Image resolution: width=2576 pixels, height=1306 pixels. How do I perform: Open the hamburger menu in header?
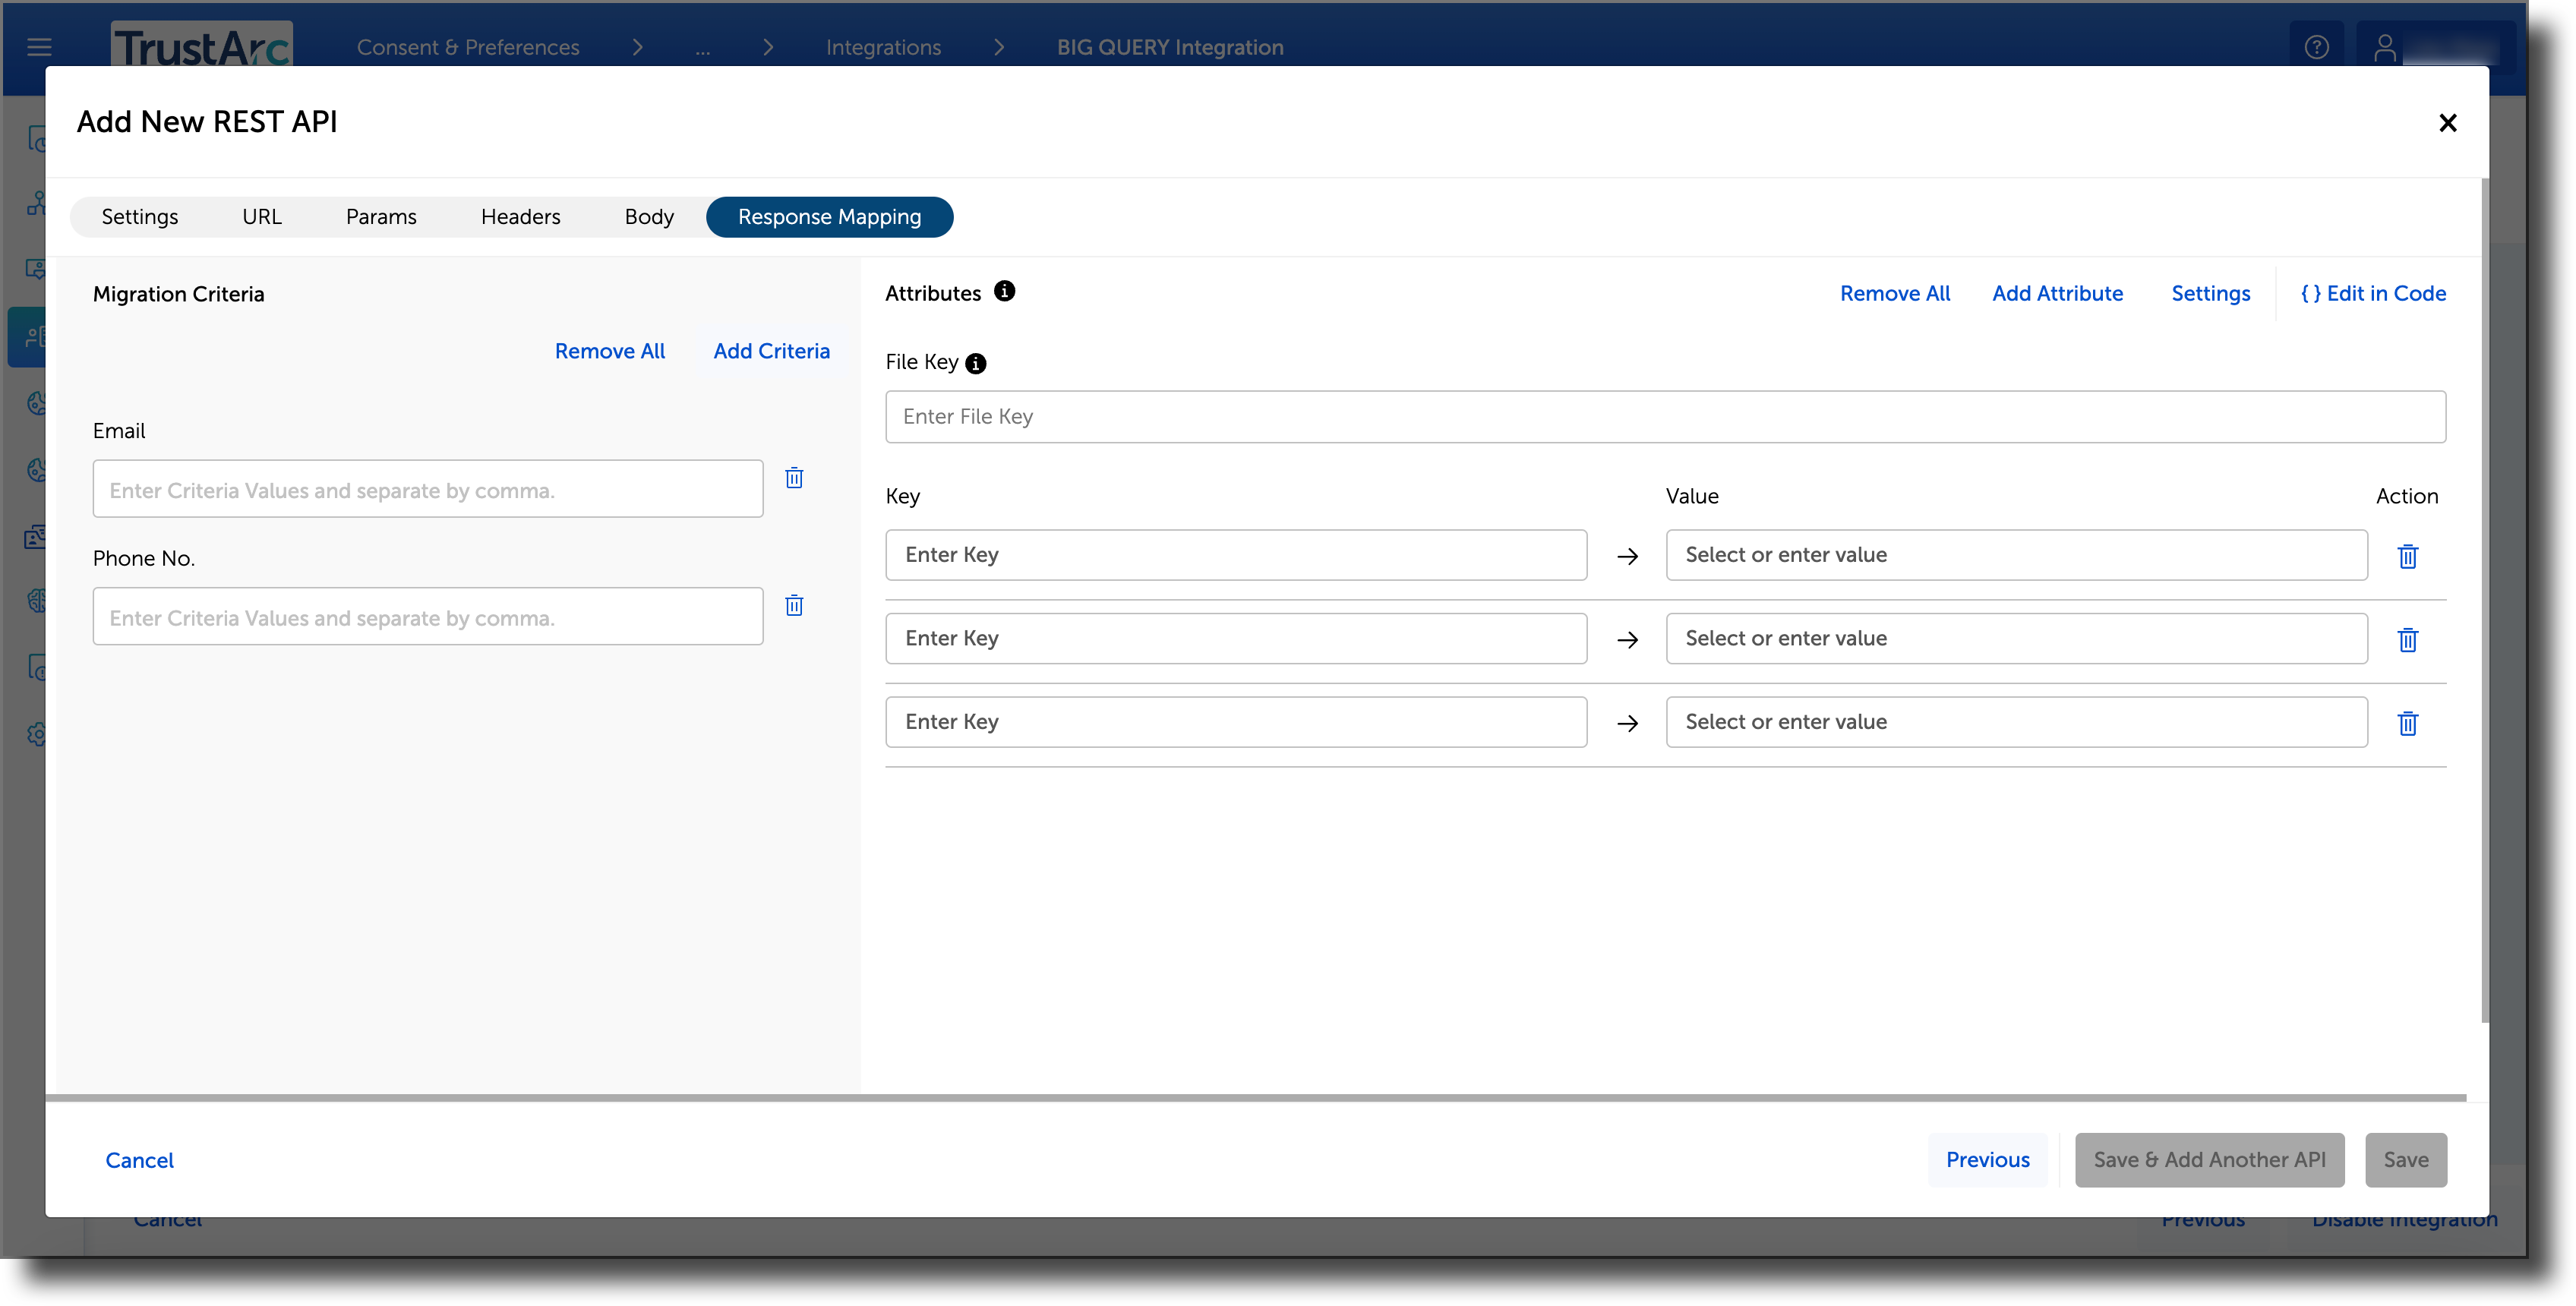point(39,46)
